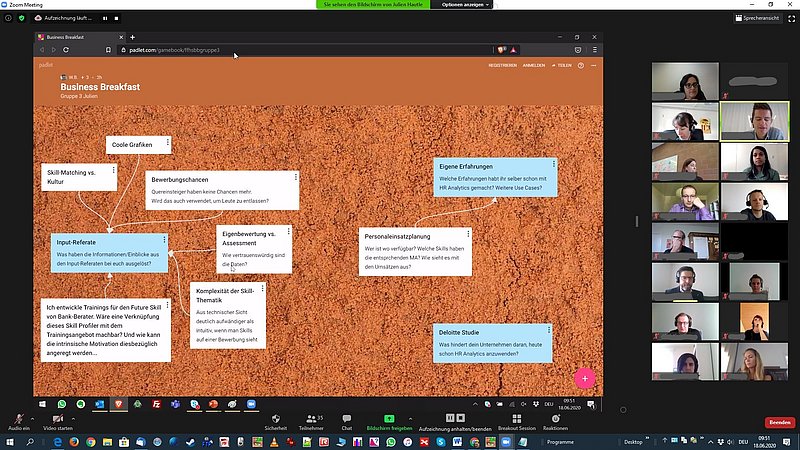Open the Teilnehmer participants list
Image resolution: width=800 pixels, height=450 pixels.
[x=311, y=419]
